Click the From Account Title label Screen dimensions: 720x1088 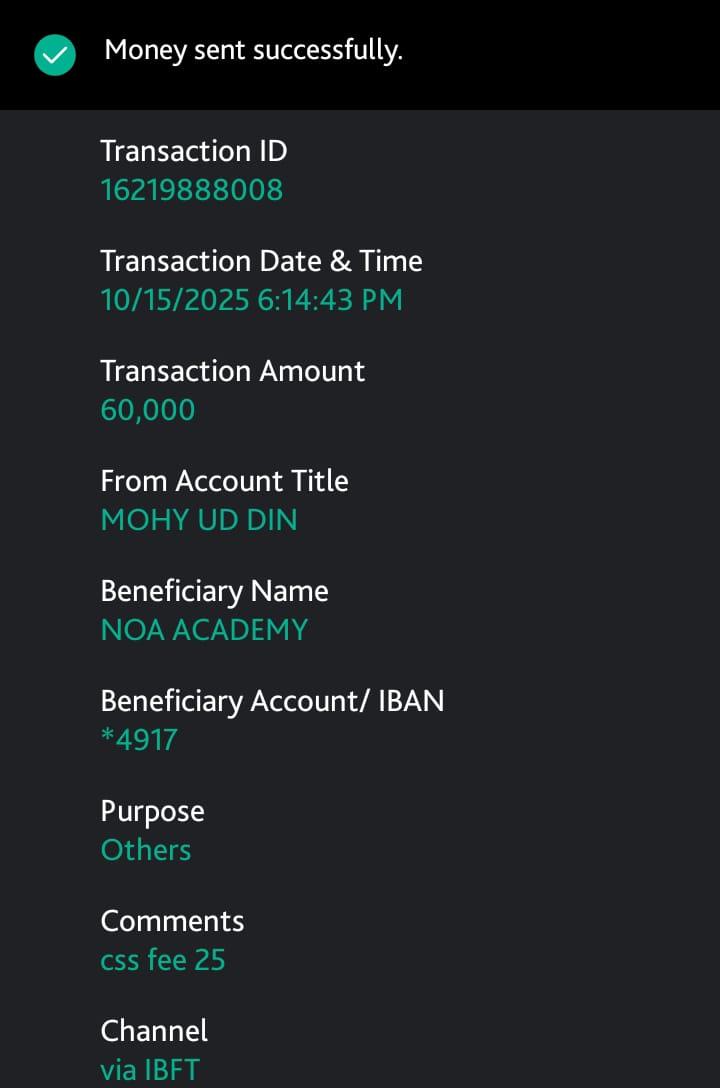(225, 481)
